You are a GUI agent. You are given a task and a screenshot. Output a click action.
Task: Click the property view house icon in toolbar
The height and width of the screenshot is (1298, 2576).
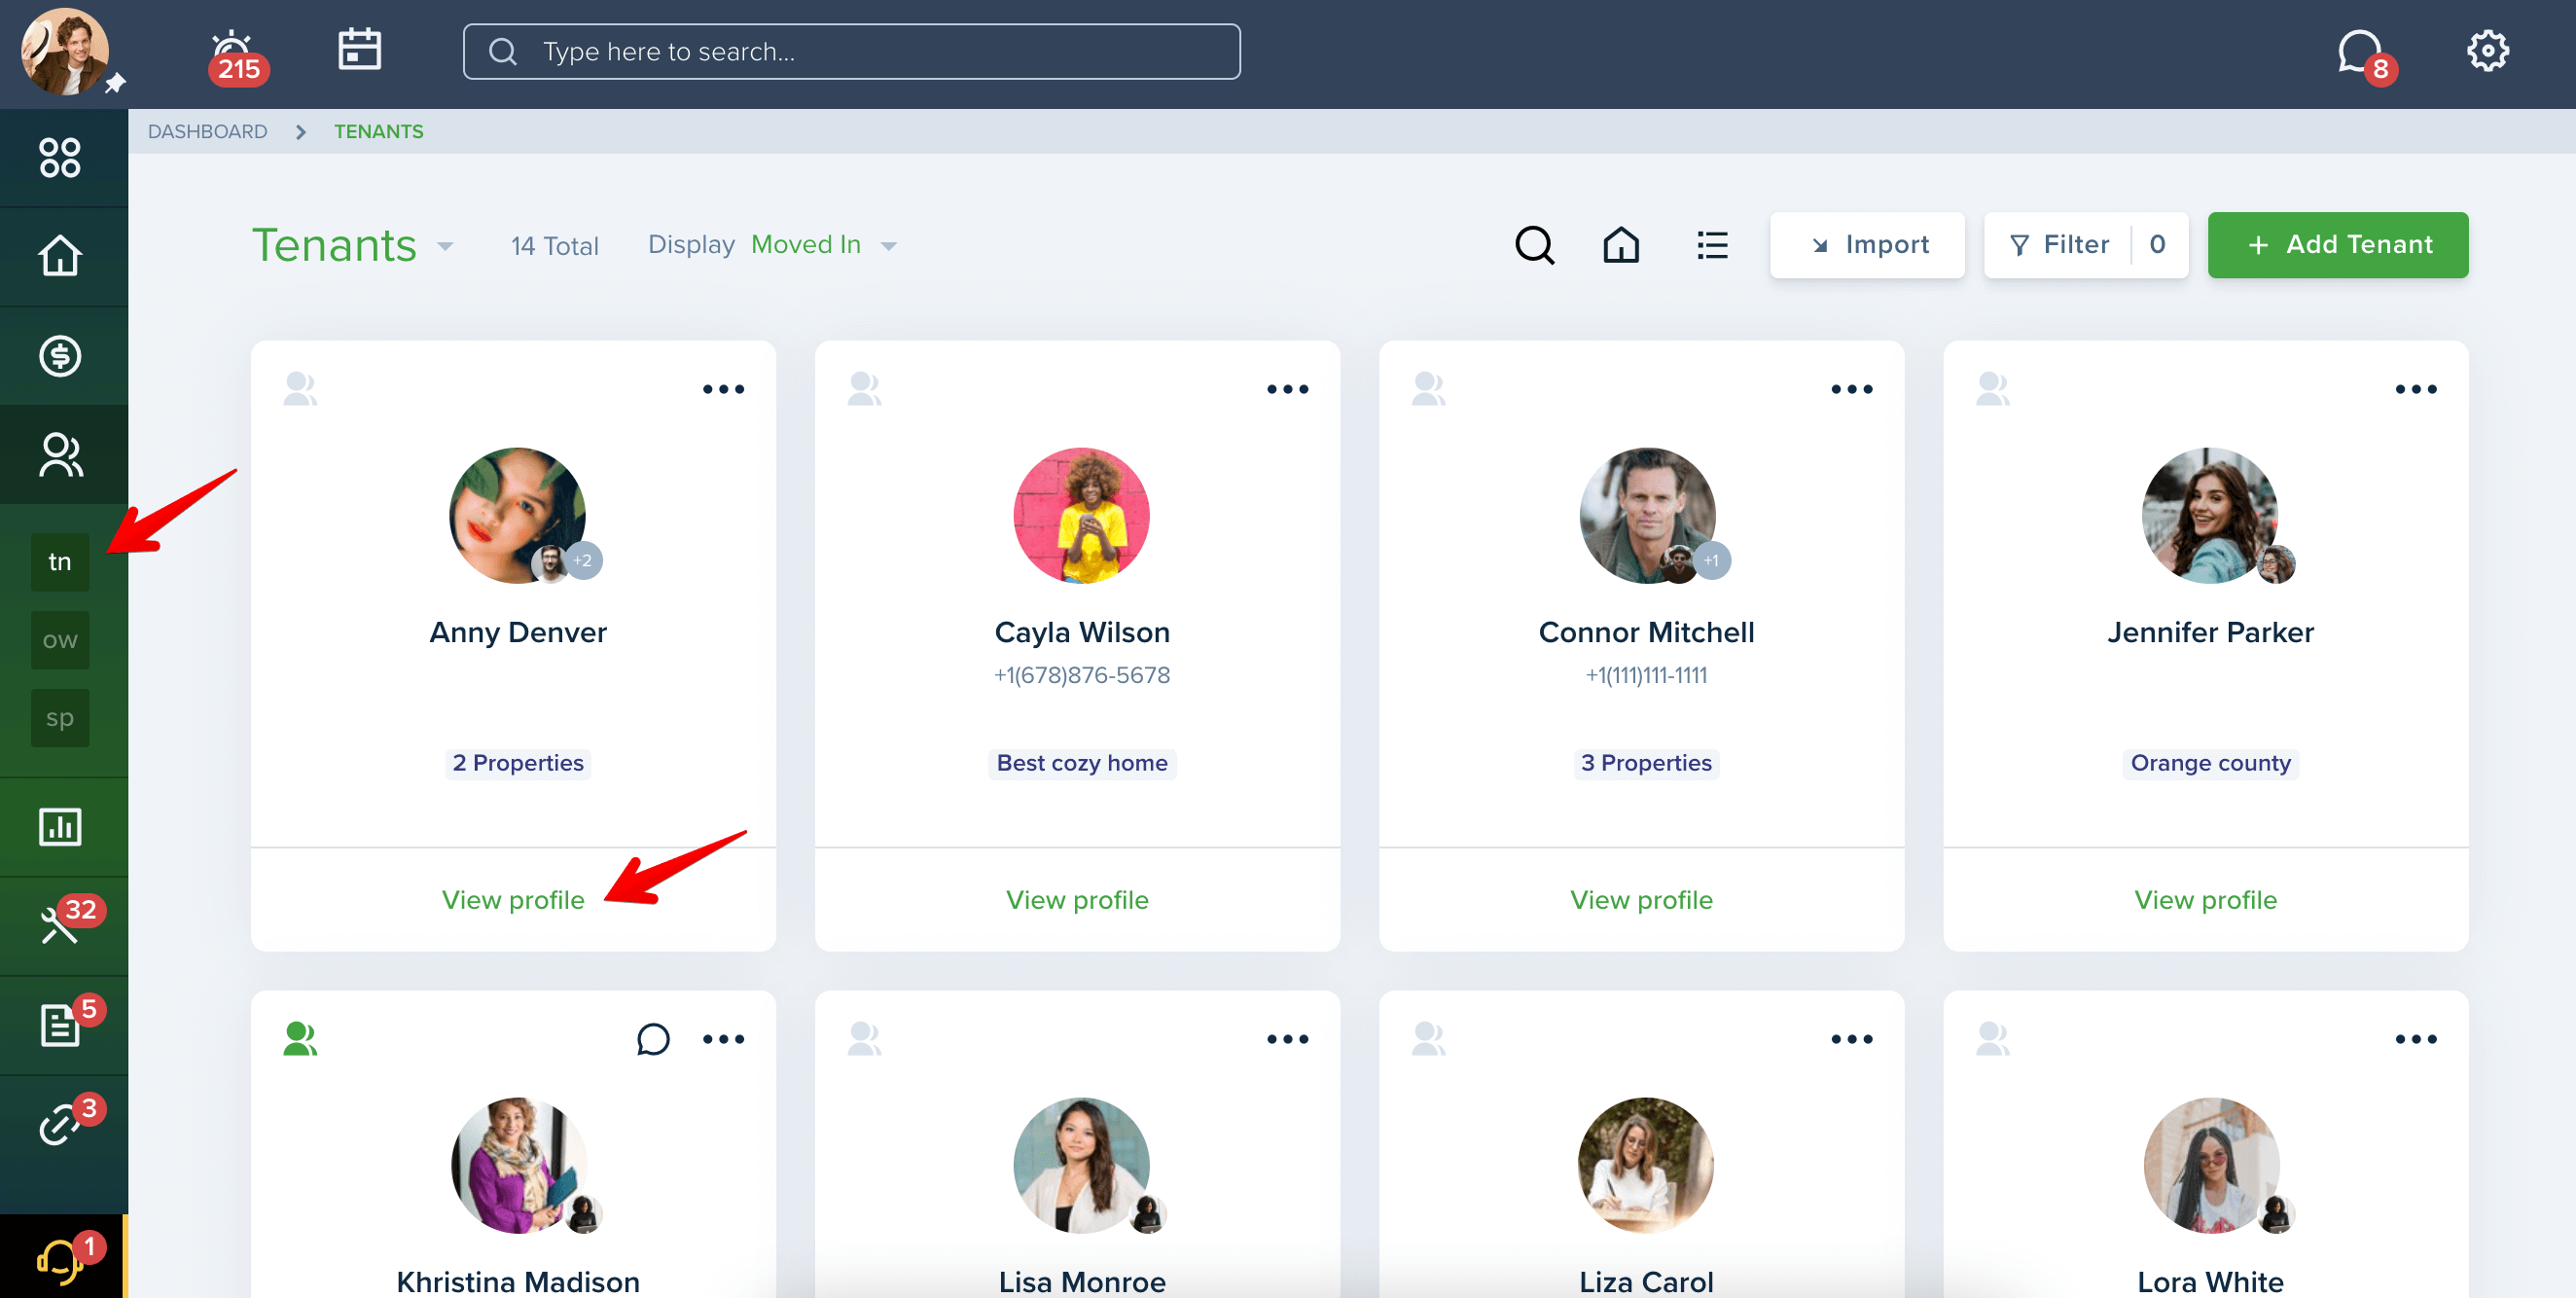(1621, 245)
